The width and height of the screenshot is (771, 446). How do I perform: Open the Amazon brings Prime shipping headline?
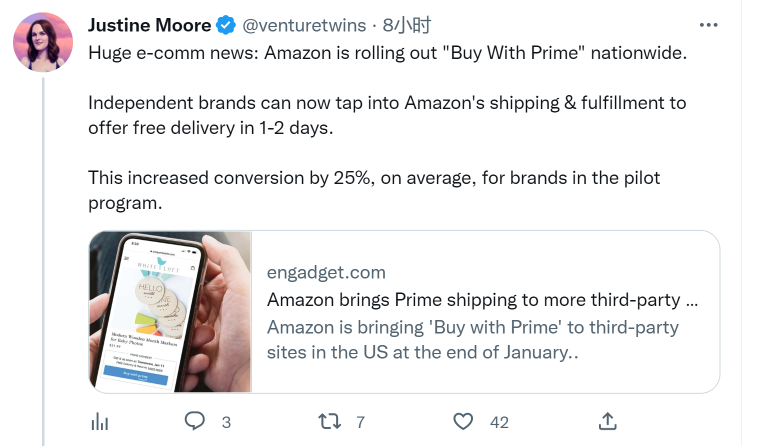click(x=482, y=300)
